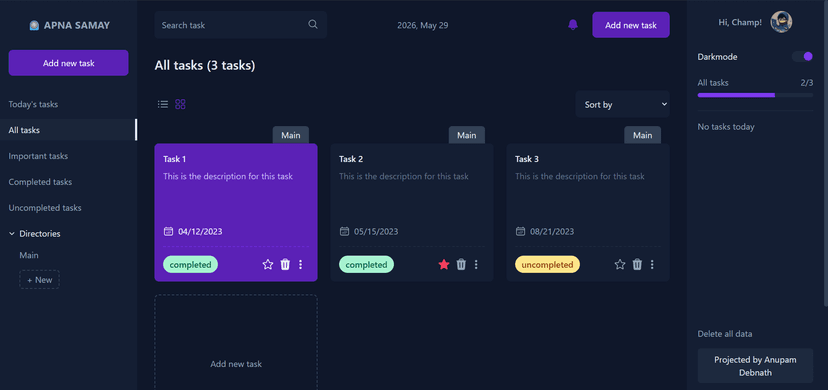The width and height of the screenshot is (828, 390).
Task: Toggle Task 2 completed status badge
Action: [366, 264]
